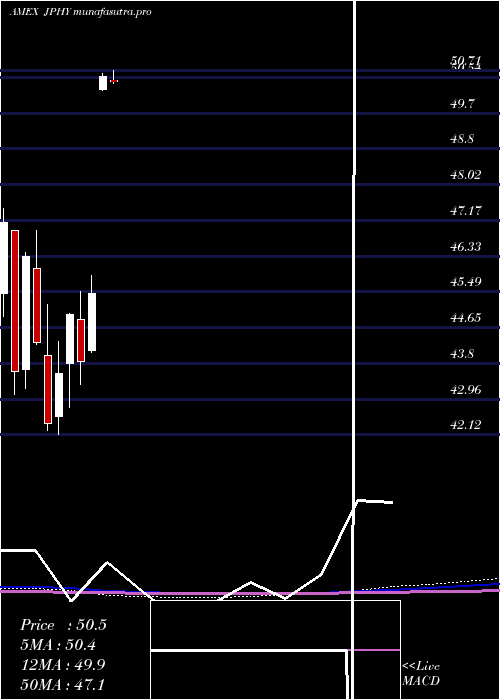This screenshot has height=700, width=500.
Task: Click the AMEX JPHY munafasutra.pro chart title
Action: pos(80,12)
